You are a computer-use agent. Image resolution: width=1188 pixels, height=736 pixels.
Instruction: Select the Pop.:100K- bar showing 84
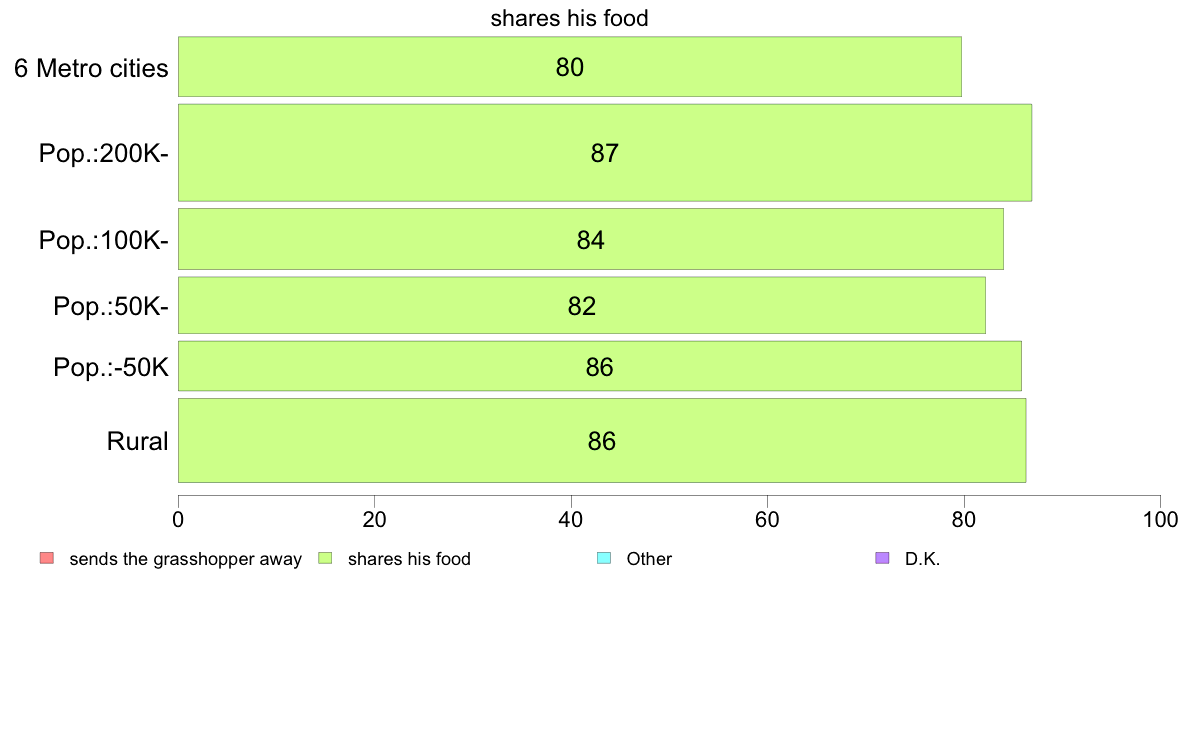click(x=591, y=239)
